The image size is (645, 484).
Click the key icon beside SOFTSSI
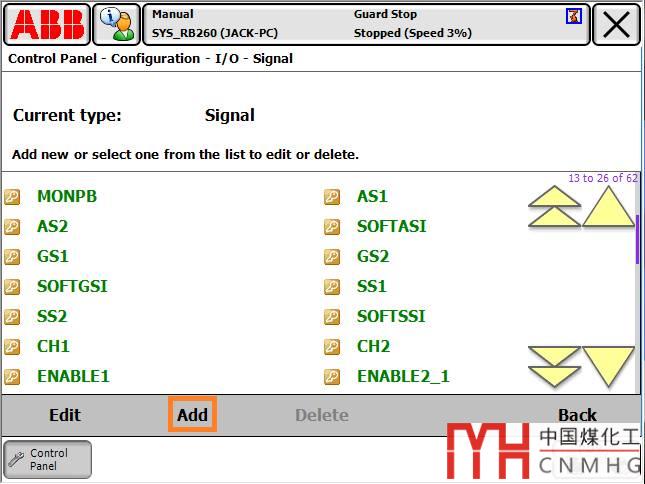[332, 317]
